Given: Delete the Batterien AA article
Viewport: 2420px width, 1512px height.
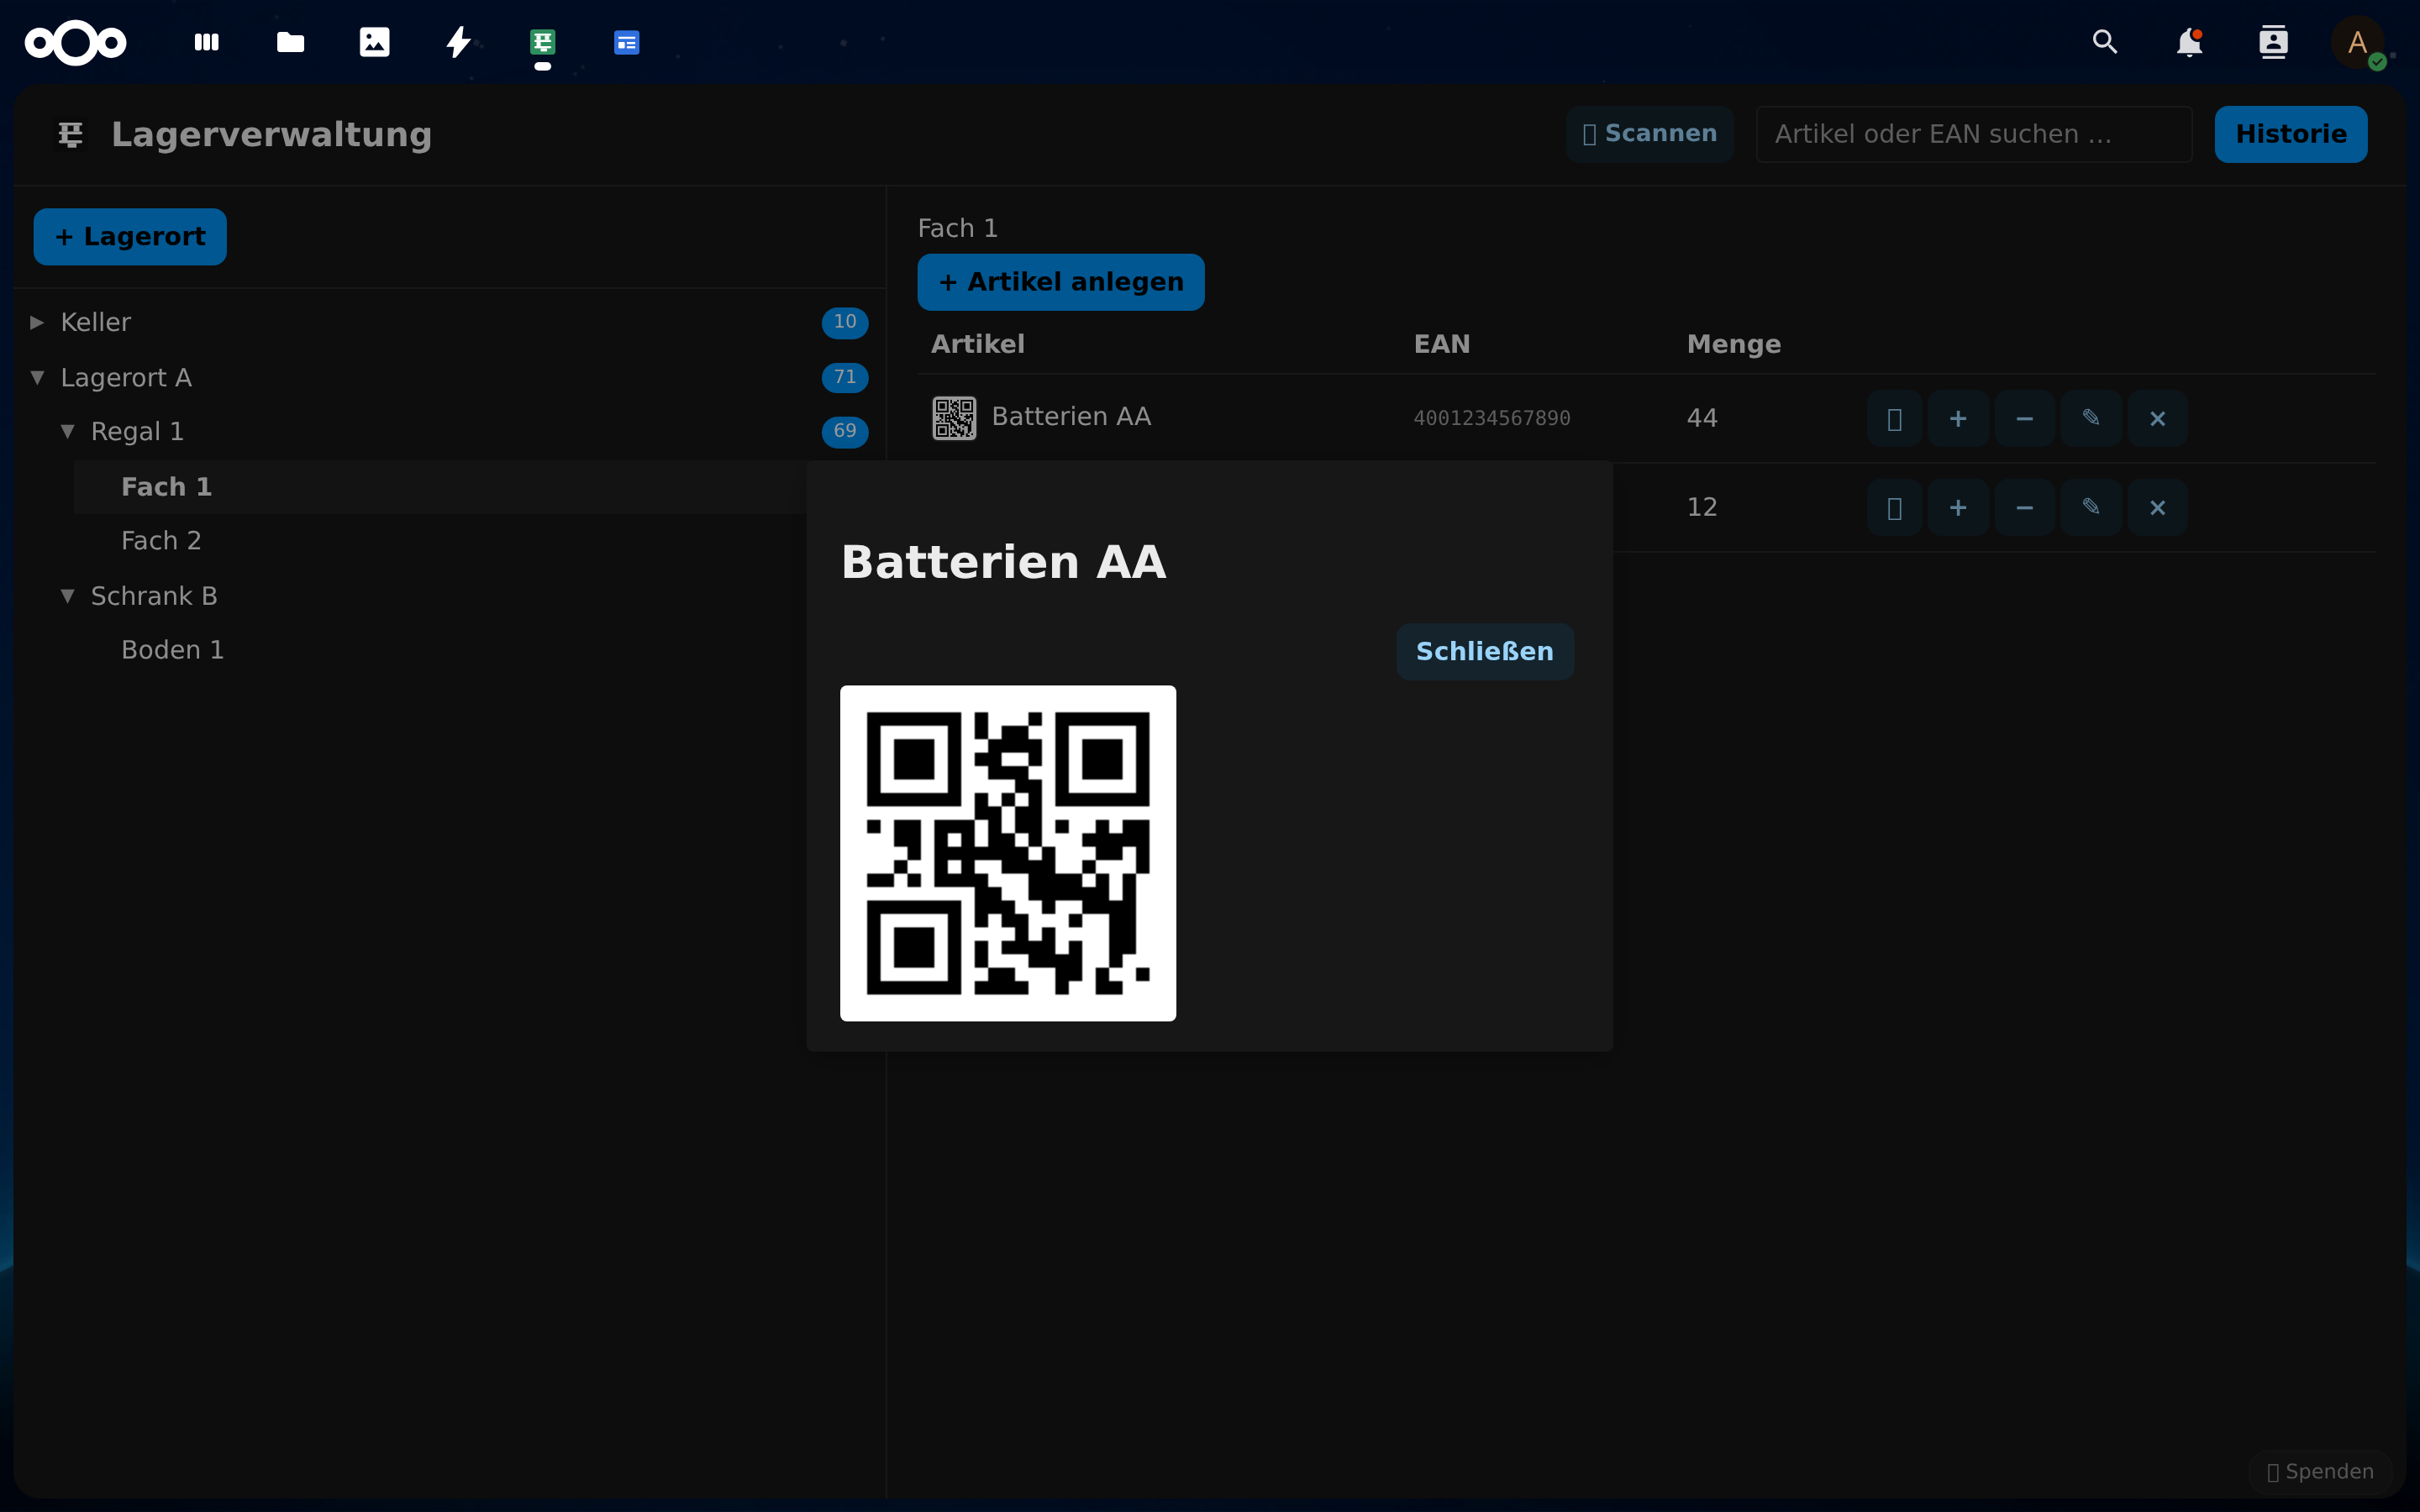Looking at the screenshot, I should tap(2157, 418).
